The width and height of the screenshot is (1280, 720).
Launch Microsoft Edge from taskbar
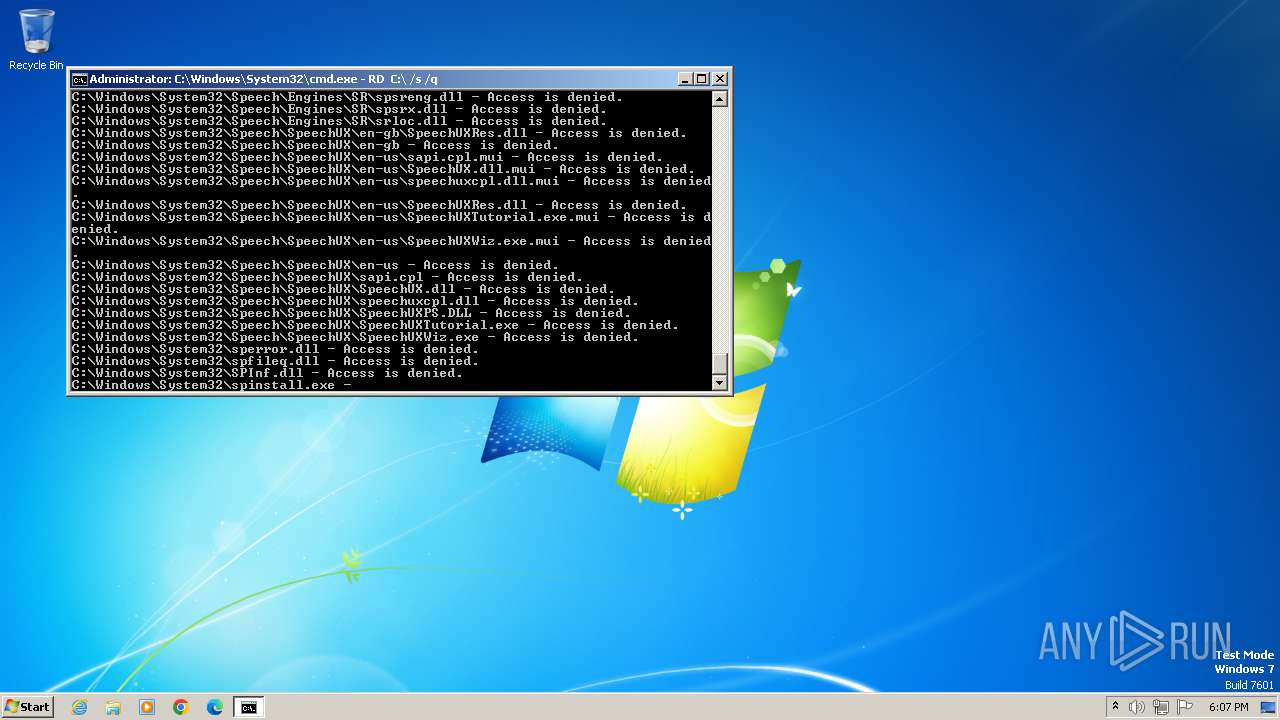click(x=215, y=707)
